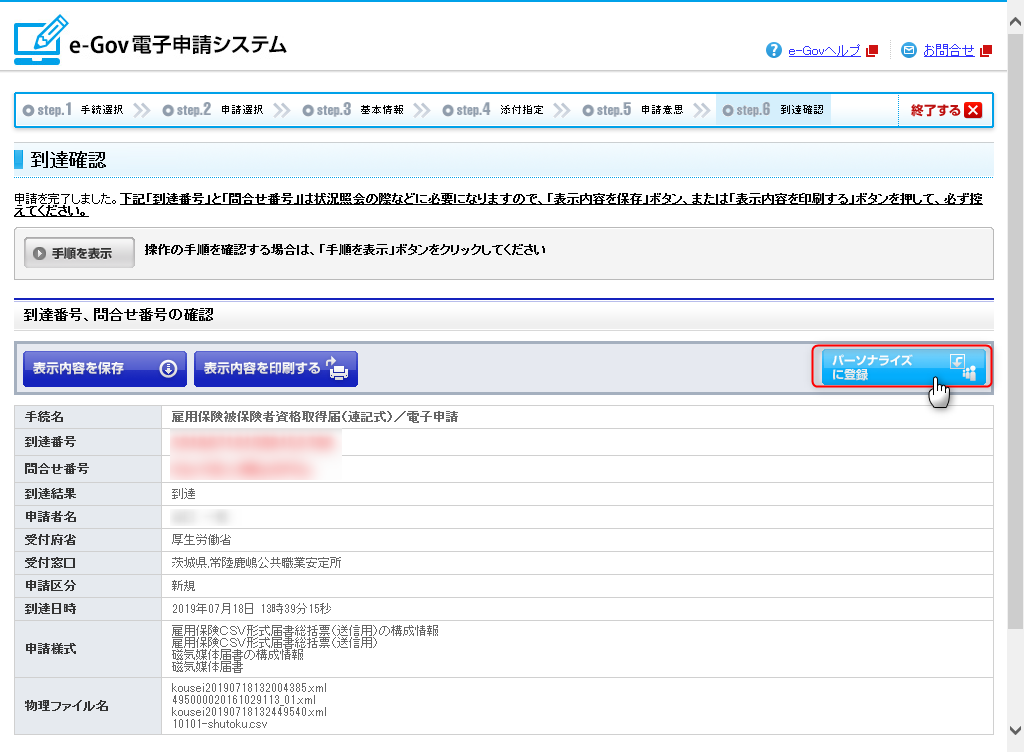This screenshot has height=752, width=1024.
Task: Click the envelope icon beside お問合せ
Action: [908, 50]
